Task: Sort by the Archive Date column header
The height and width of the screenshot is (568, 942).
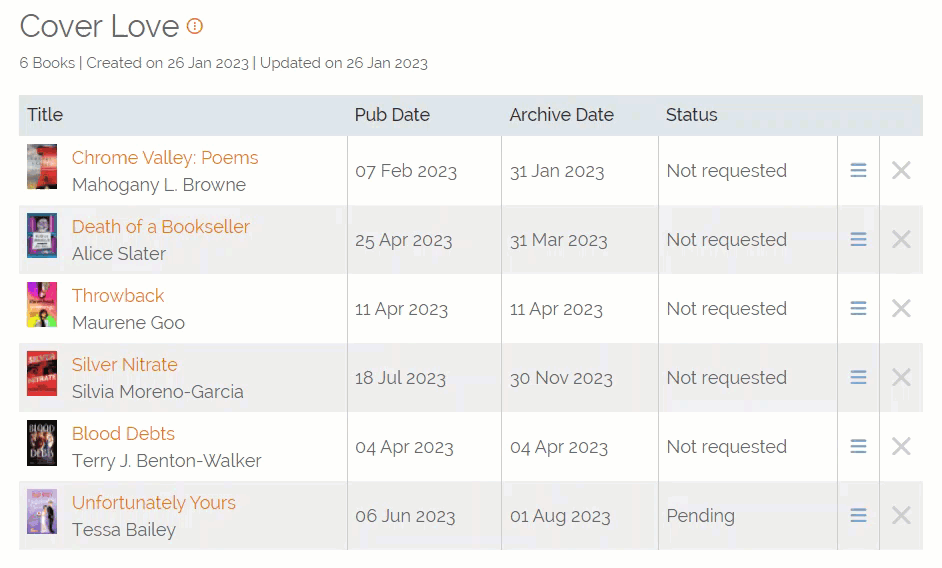Action: (561, 115)
